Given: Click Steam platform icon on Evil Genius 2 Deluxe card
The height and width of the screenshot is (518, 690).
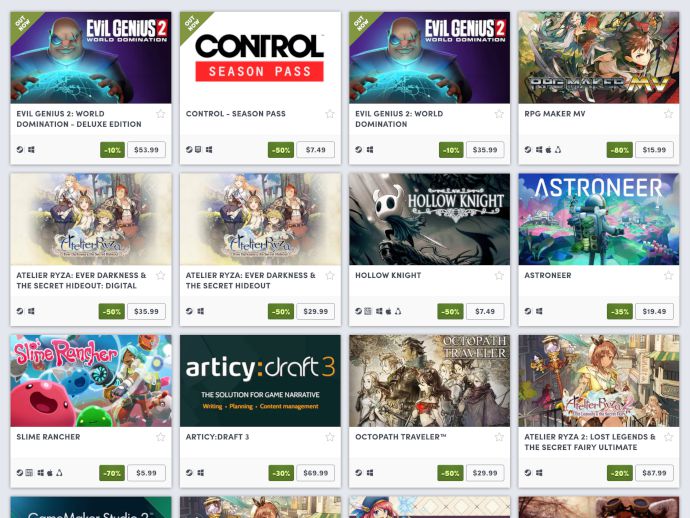Looking at the screenshot, I should pyautogui.click(x=20, y=150).
